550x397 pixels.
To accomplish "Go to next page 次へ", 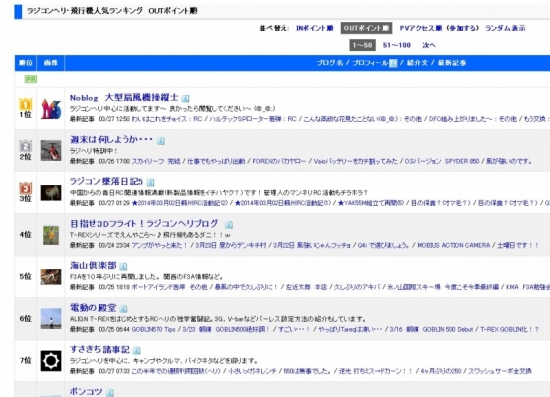I will tap(429, 45).
